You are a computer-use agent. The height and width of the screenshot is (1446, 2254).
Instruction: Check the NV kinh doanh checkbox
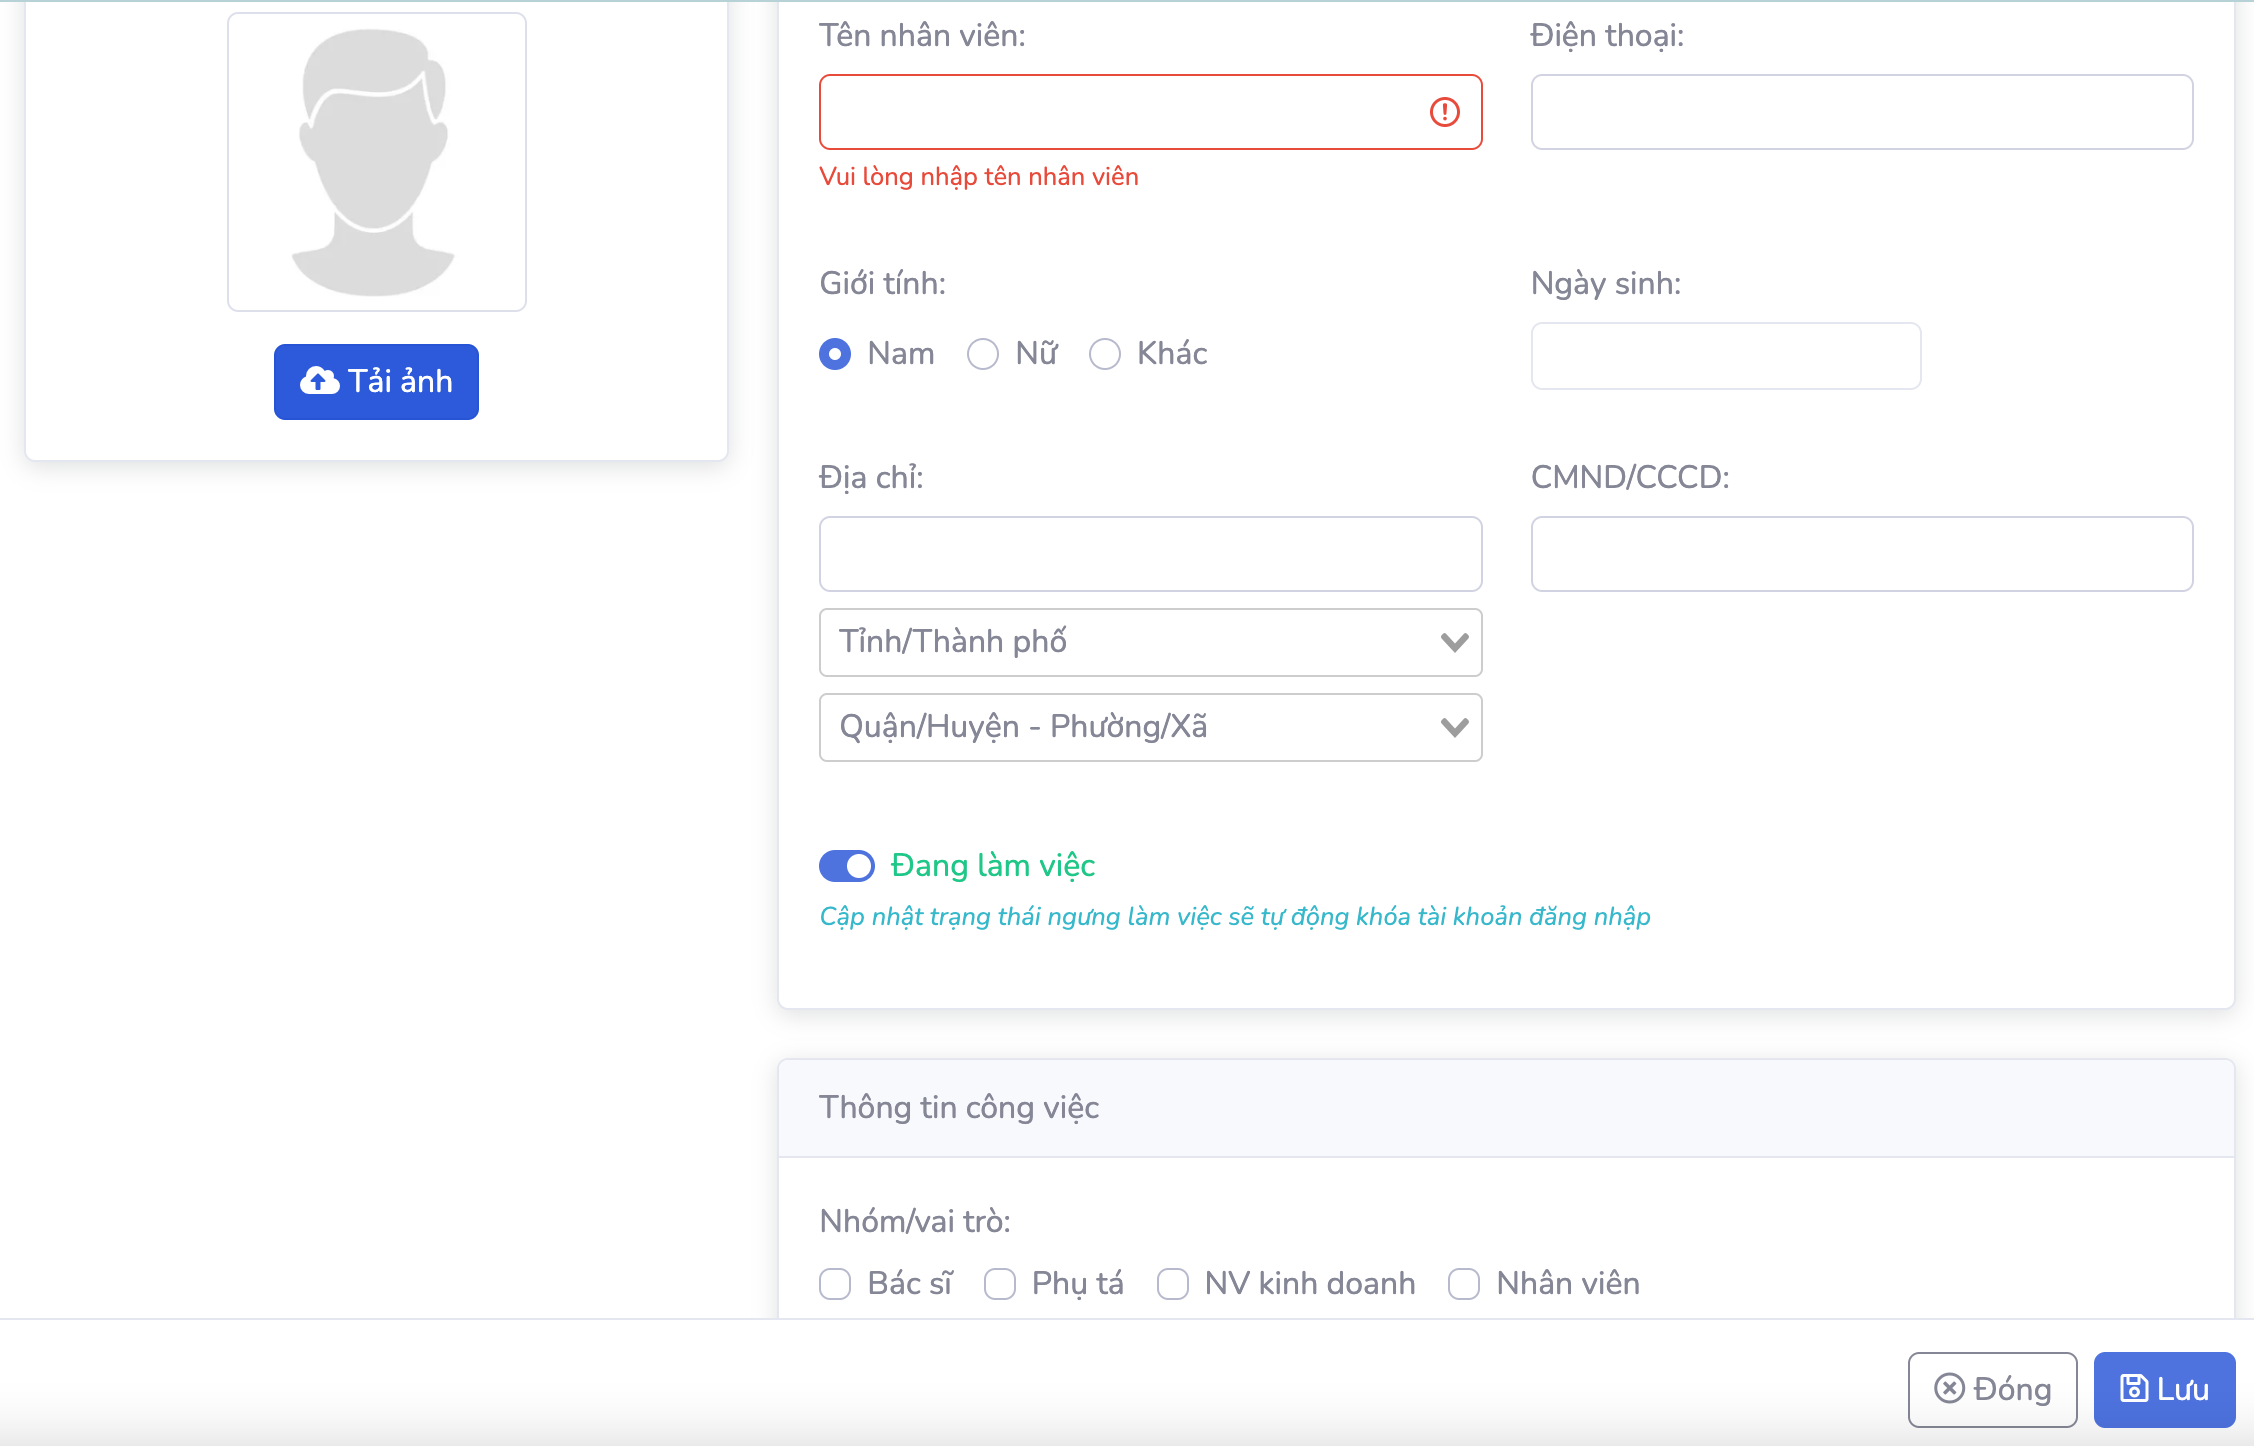pos(1173,1284)
